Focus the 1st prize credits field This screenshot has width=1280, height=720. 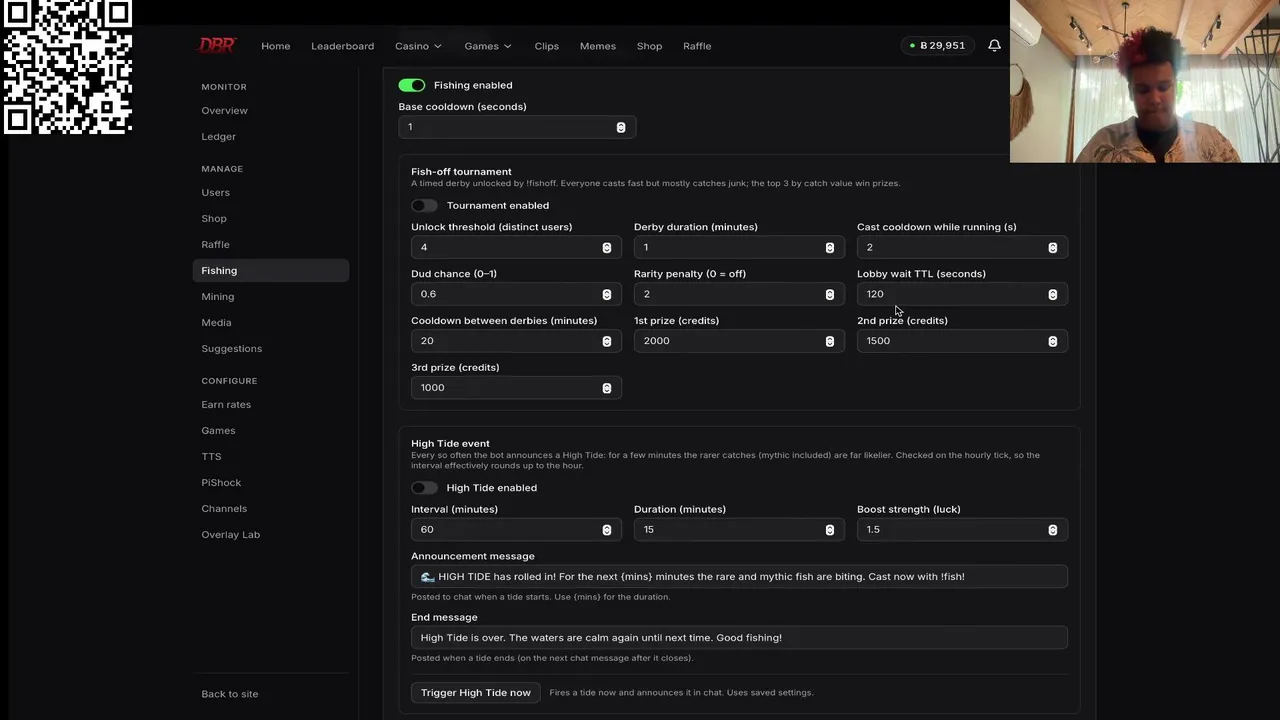(739, 341)
